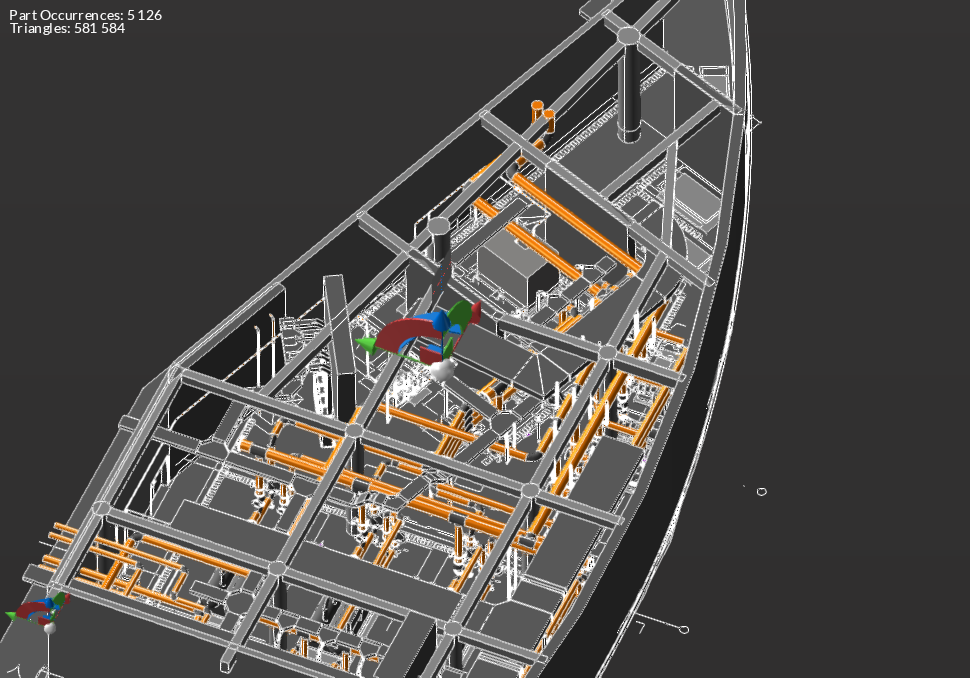Screen dimensions: 970x678
Task: Select the blue vertical arrow of the gizmo
Action: (x=442, y=321)
